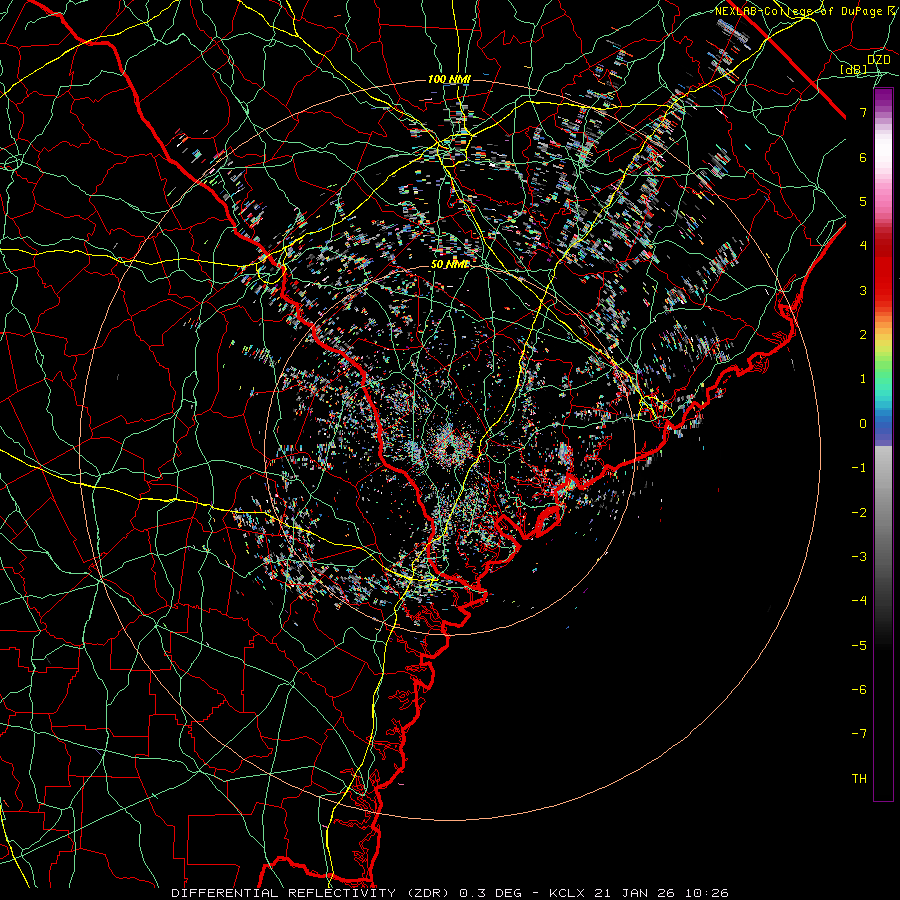Click the 0.3 DEG elevation text

[x=490, y=893]
